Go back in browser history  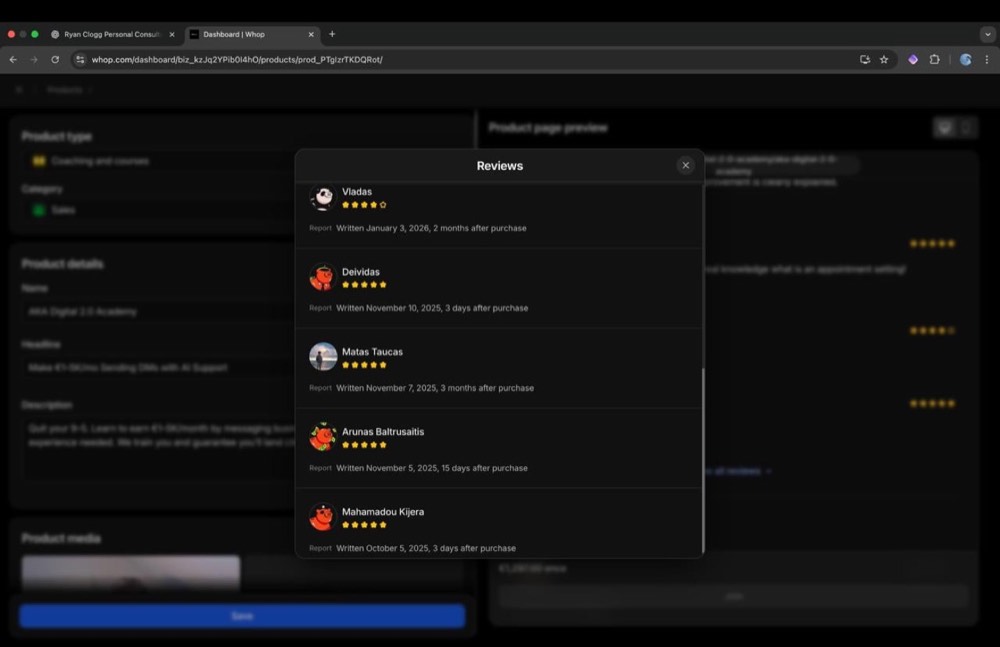[x=13, y=59]
